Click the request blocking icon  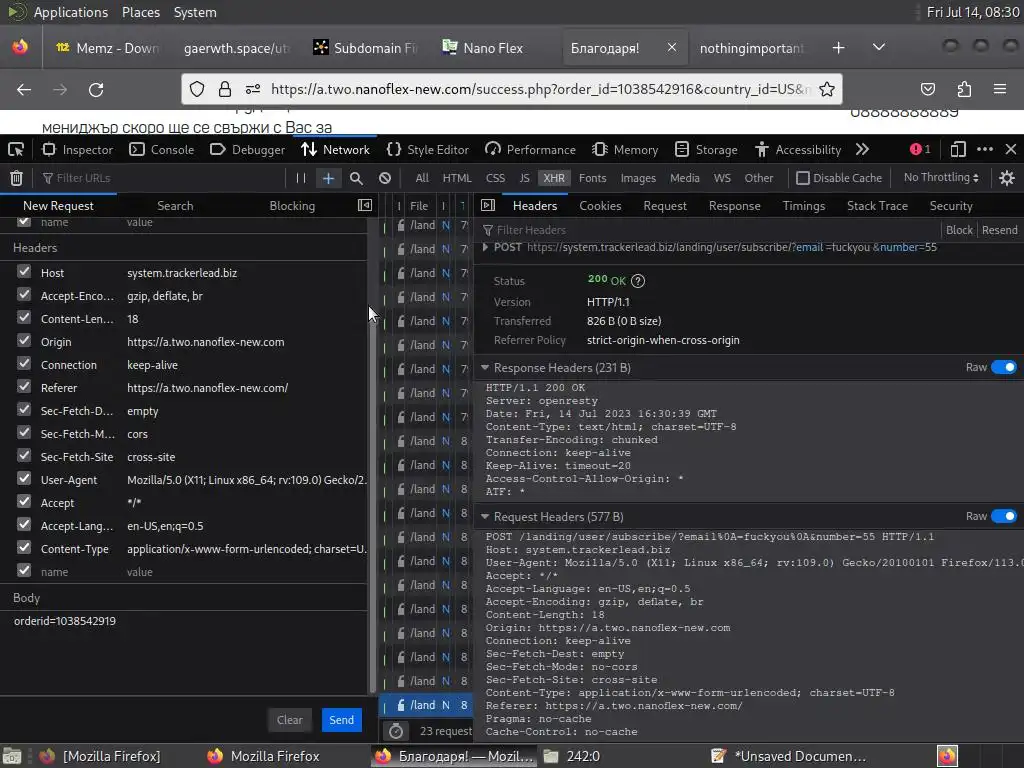385,178
